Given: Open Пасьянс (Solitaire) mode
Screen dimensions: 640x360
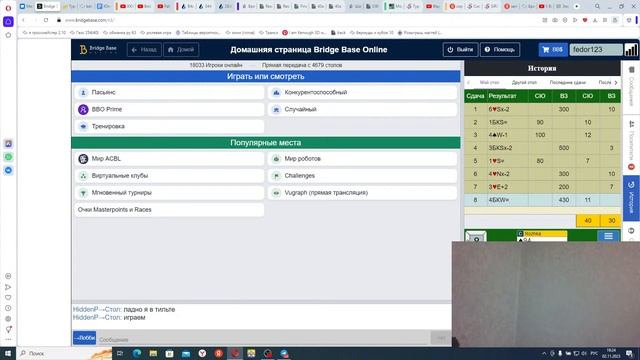Looking at the screenshot, I should [169, 92].
